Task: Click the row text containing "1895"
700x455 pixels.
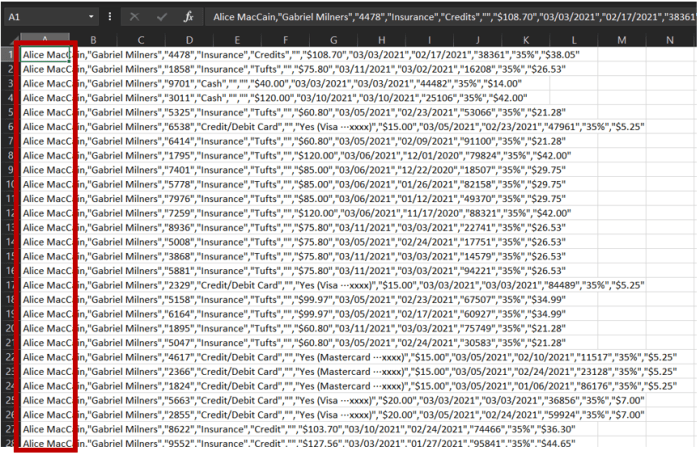Action: coord(294,329)
